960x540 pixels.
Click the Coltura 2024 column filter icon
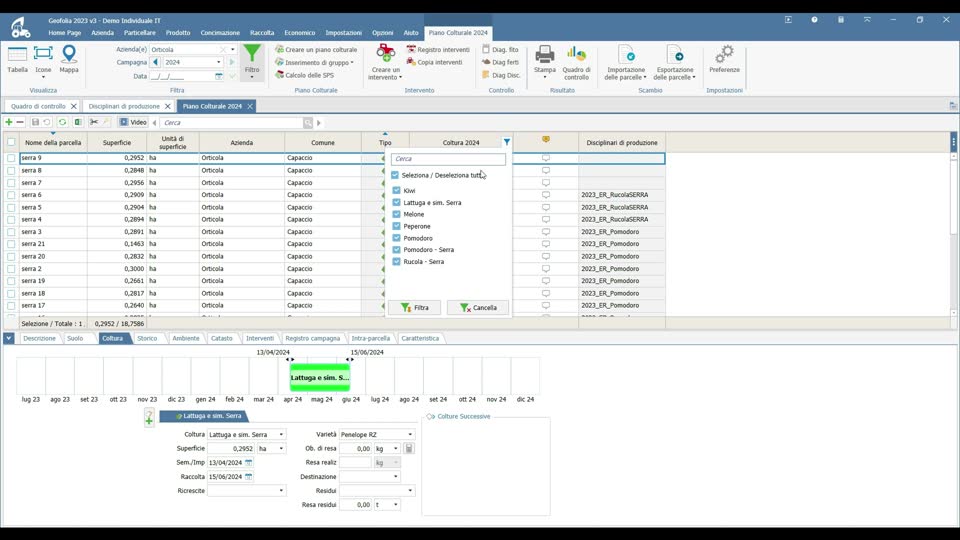click(x=507, y=142)
